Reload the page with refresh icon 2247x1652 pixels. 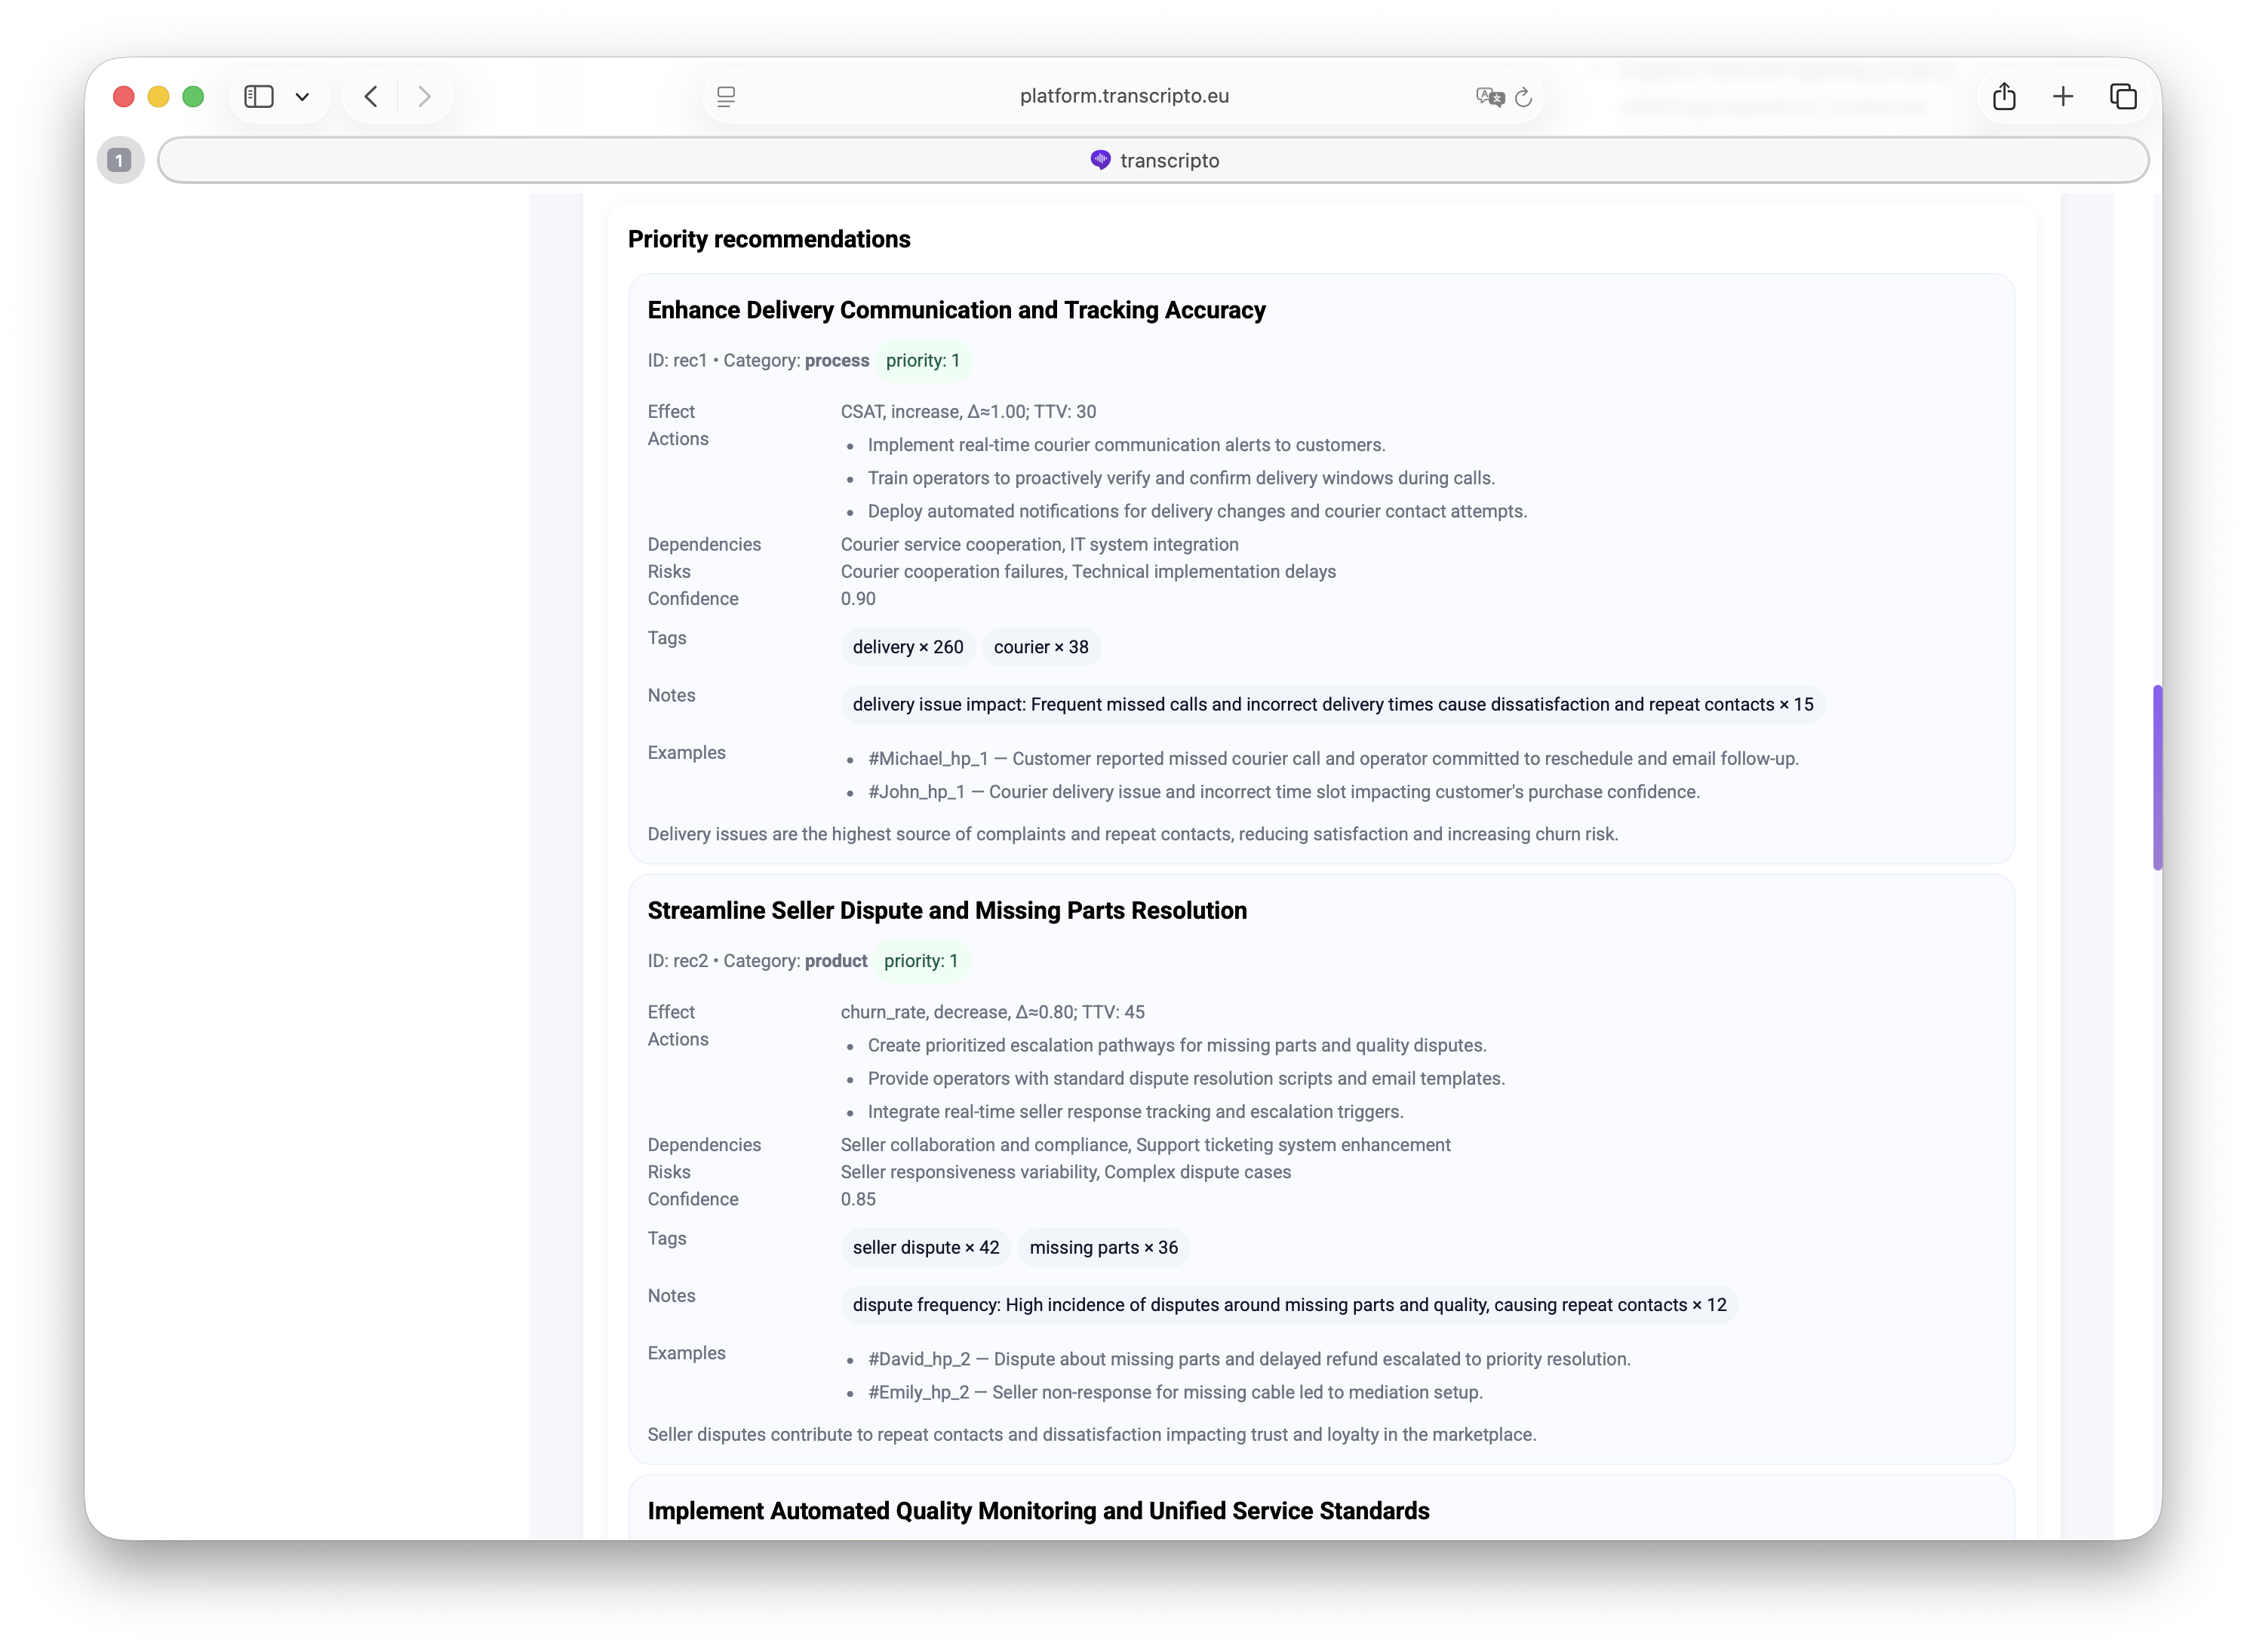[1523, 97]
